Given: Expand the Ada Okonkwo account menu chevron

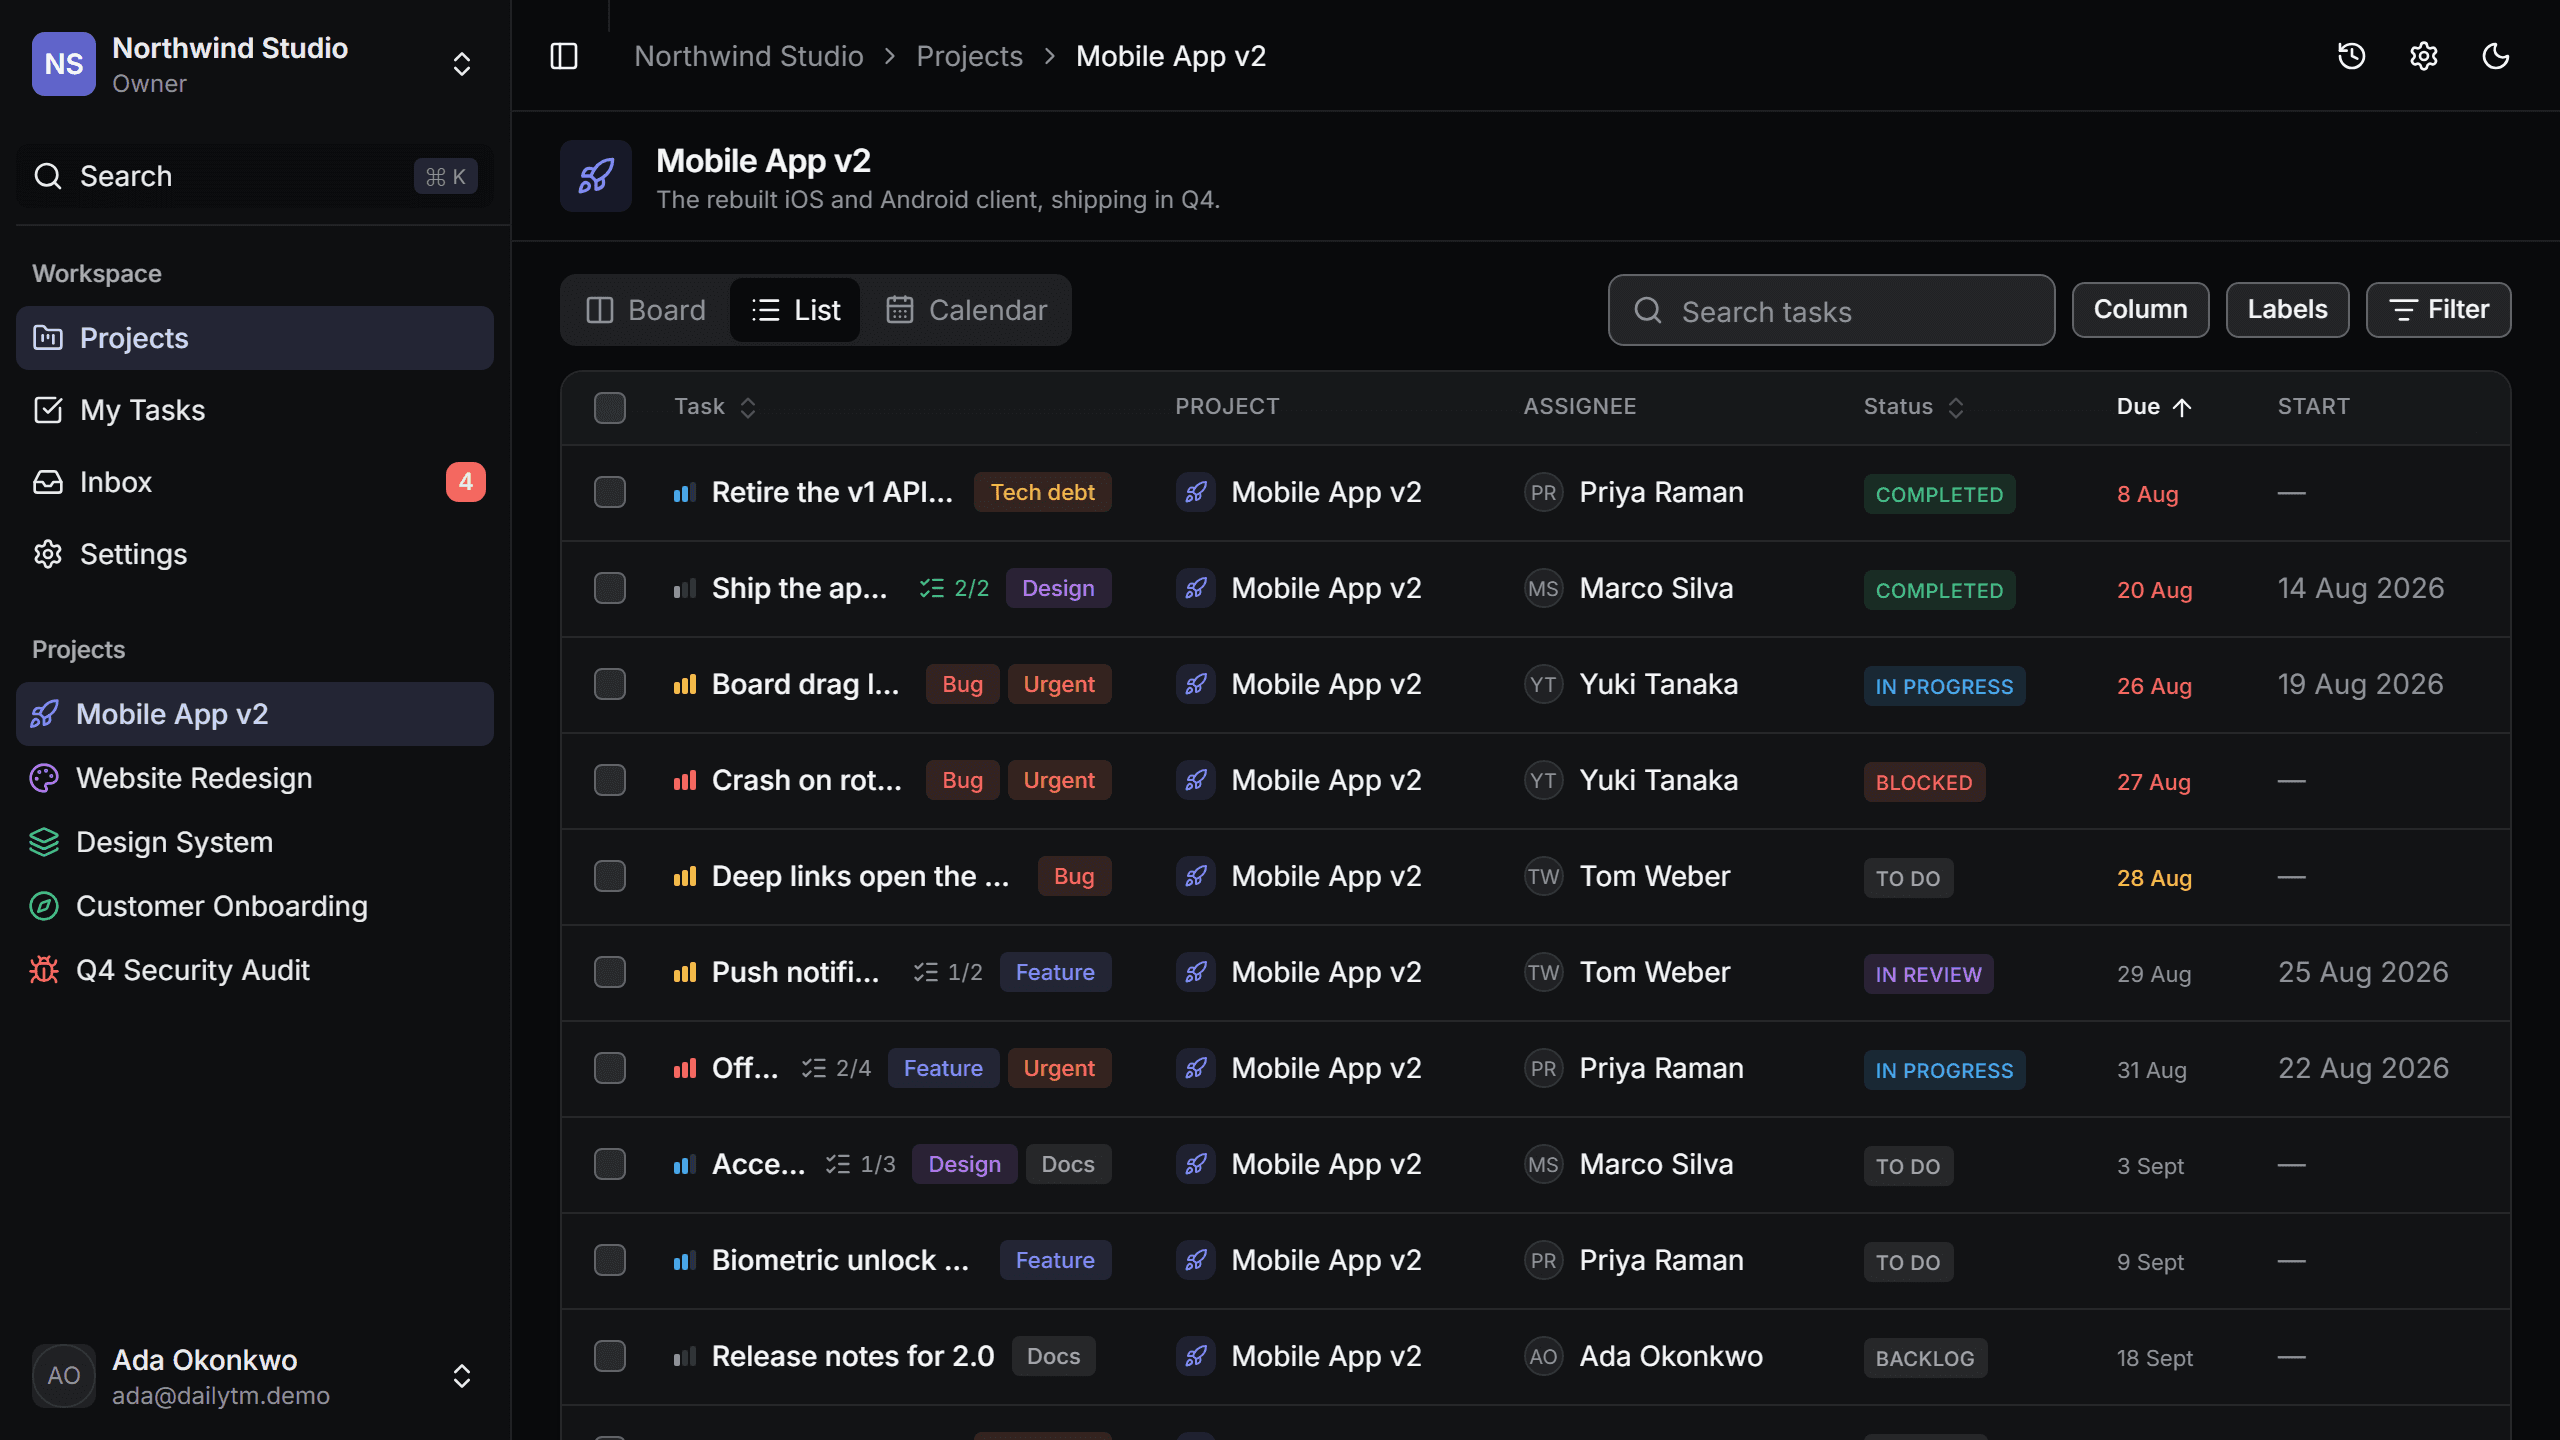Looking at the screenshot, I should tap(462, 1376).
